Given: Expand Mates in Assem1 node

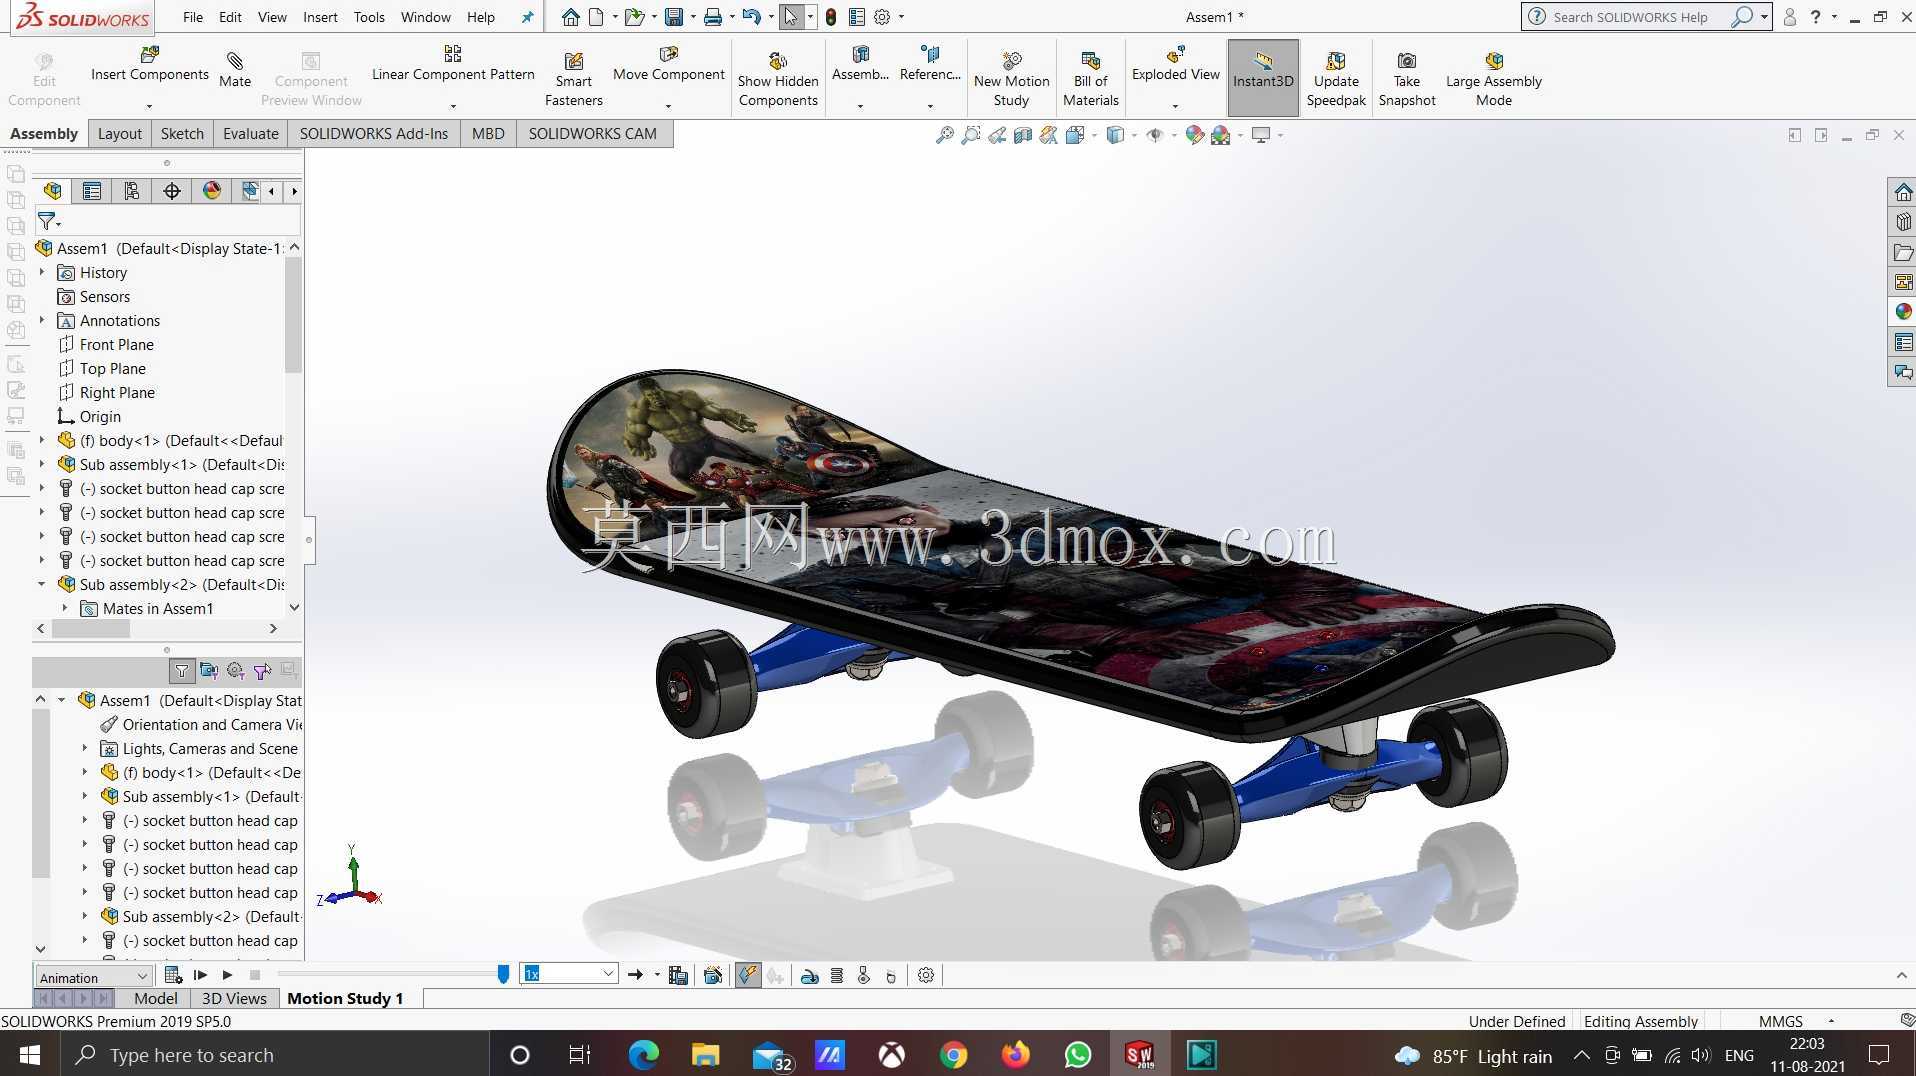Looking at the screenshot, I should tap(65, 608).
